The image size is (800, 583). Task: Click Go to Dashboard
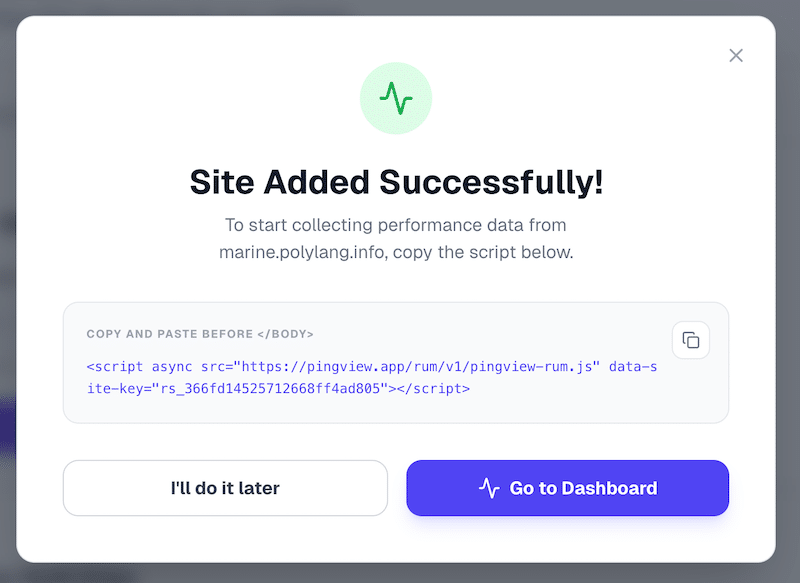[567, 488]
